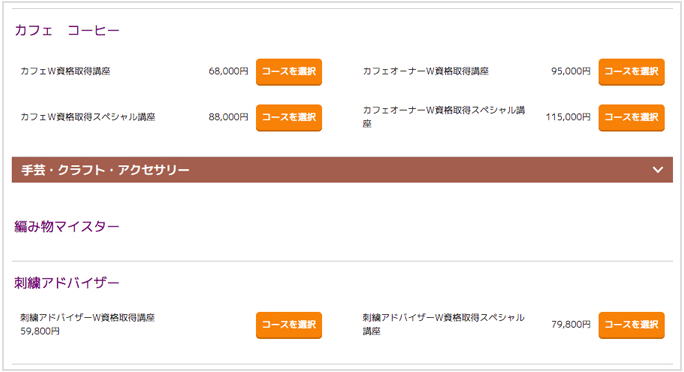The height and width of the screenshot is (372, 684).
Task: Toggle the 手芸・クラフト・アクセサリー category bar
Action: [342, 170]
